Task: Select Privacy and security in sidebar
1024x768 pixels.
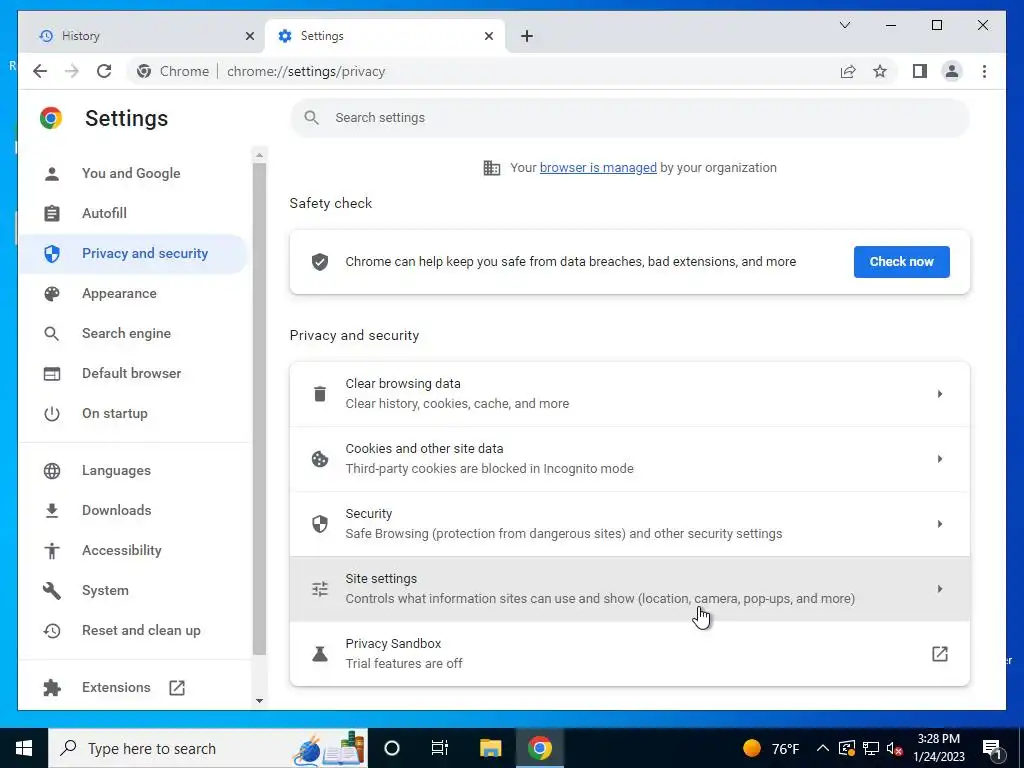Action: [x=133, y=253]
